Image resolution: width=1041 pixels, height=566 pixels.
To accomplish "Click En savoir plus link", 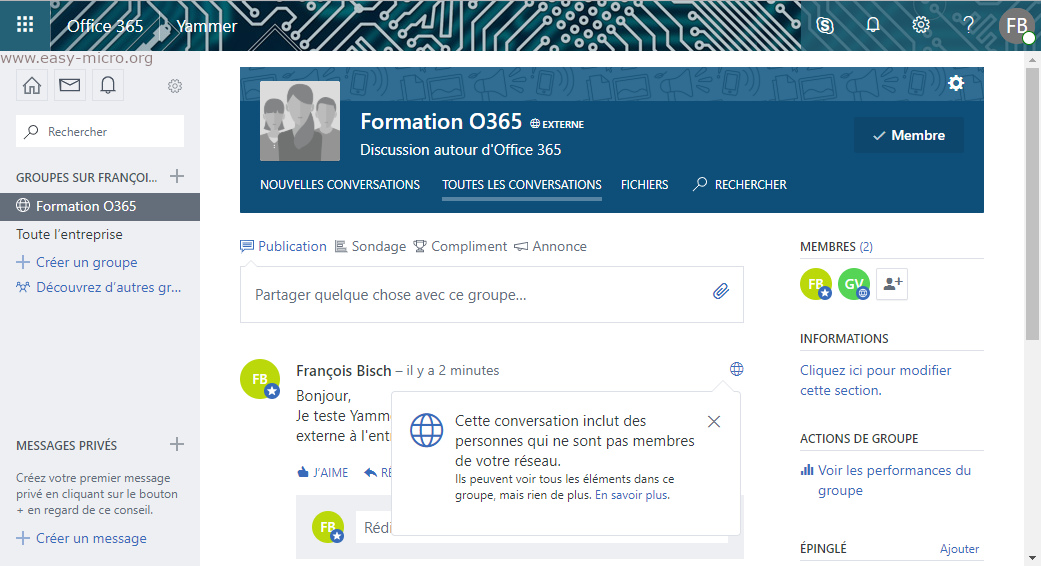I will [x=632, y=495].
